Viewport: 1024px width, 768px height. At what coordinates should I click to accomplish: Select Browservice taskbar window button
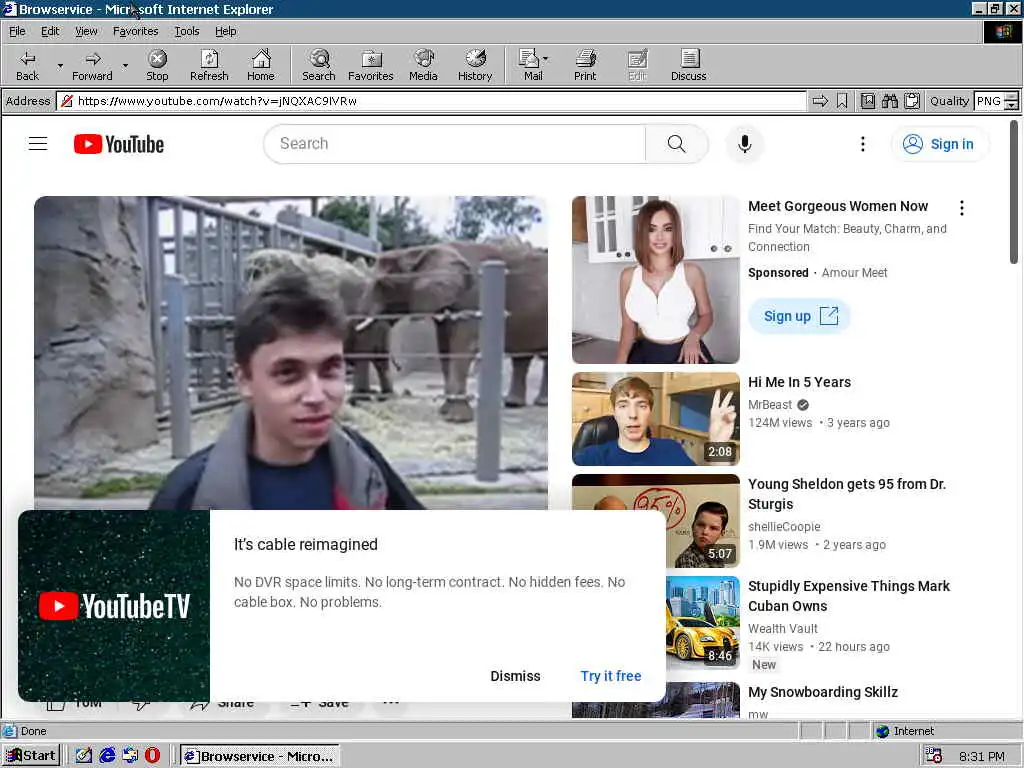tap(260, 756)
